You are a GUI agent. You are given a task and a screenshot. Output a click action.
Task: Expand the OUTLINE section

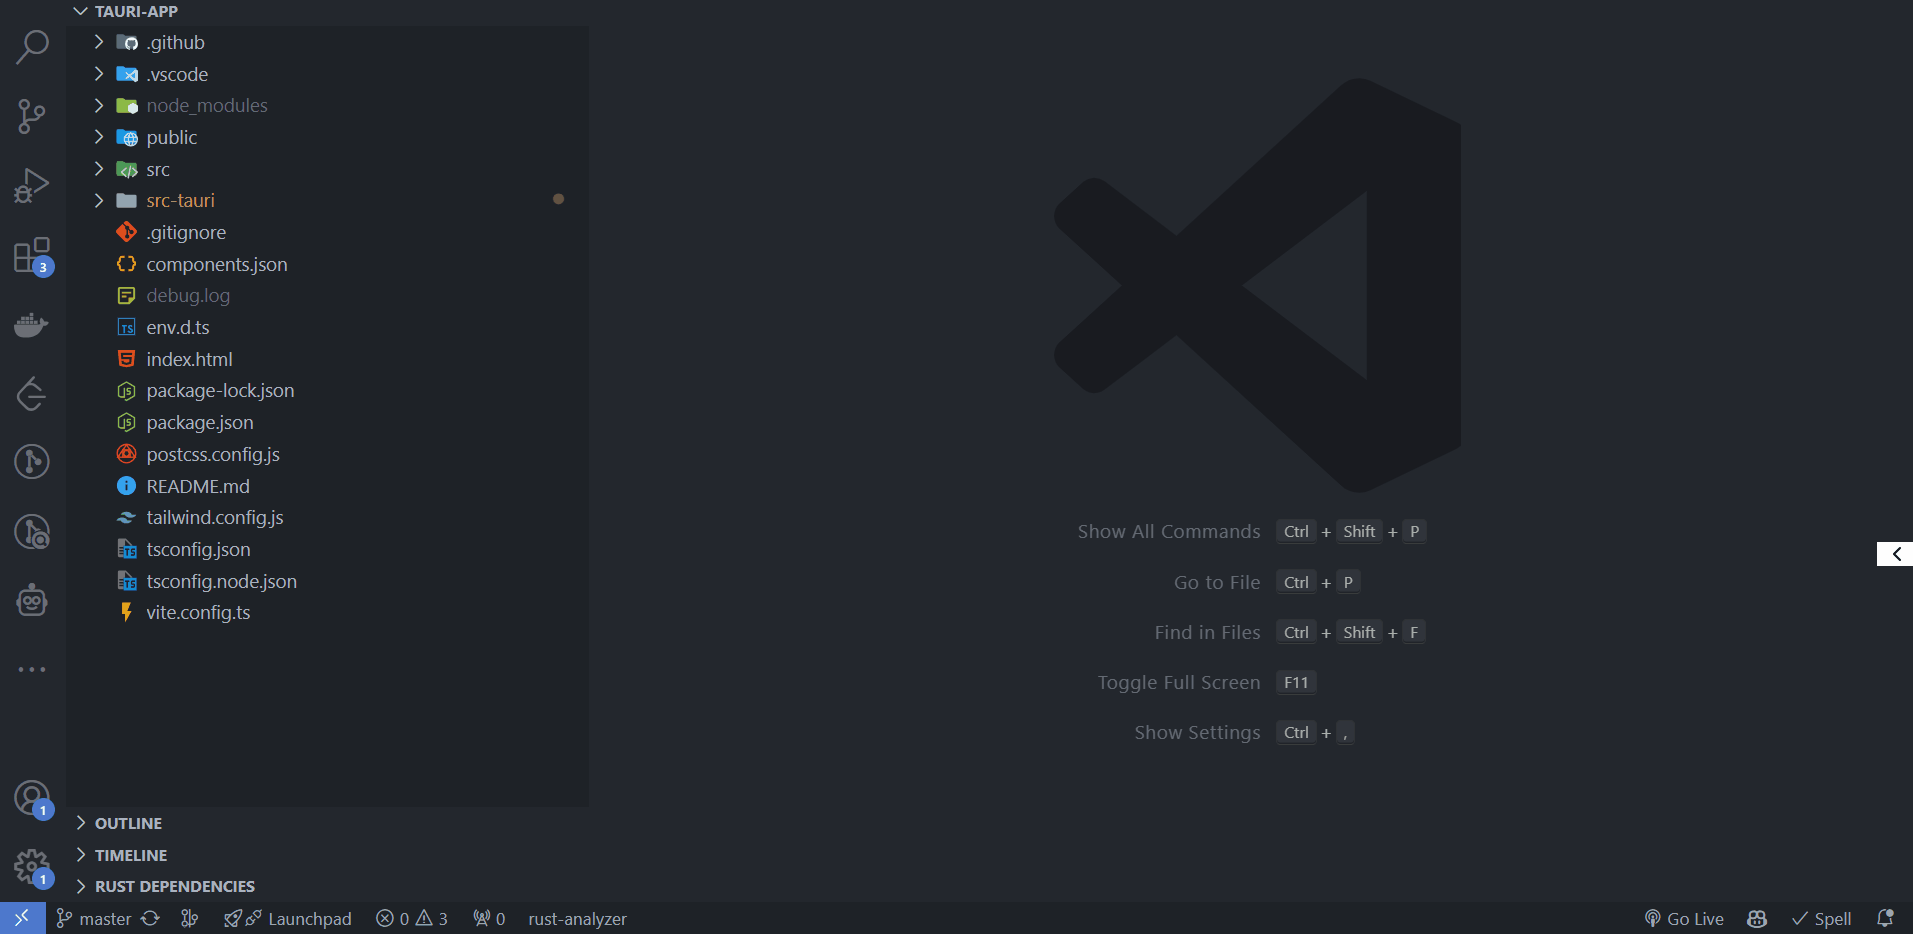point(327,823)
